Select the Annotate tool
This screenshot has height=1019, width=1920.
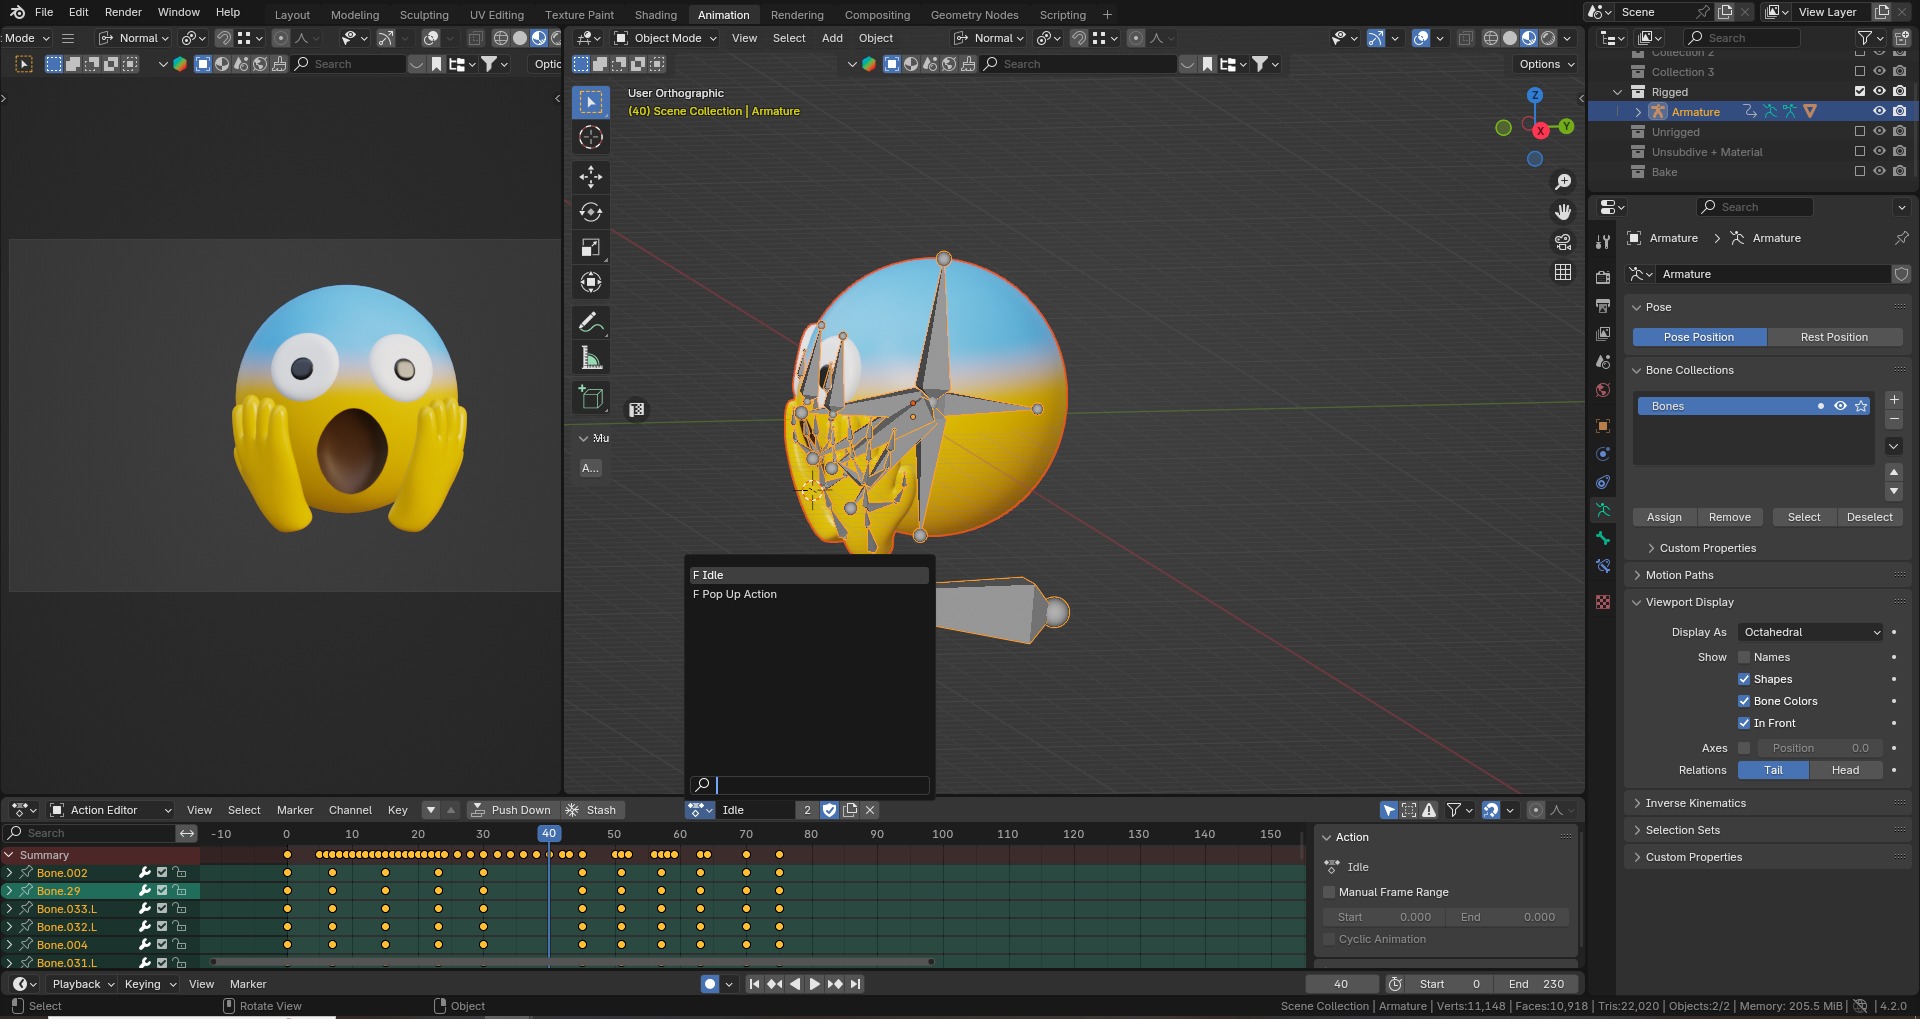(591, 322)
